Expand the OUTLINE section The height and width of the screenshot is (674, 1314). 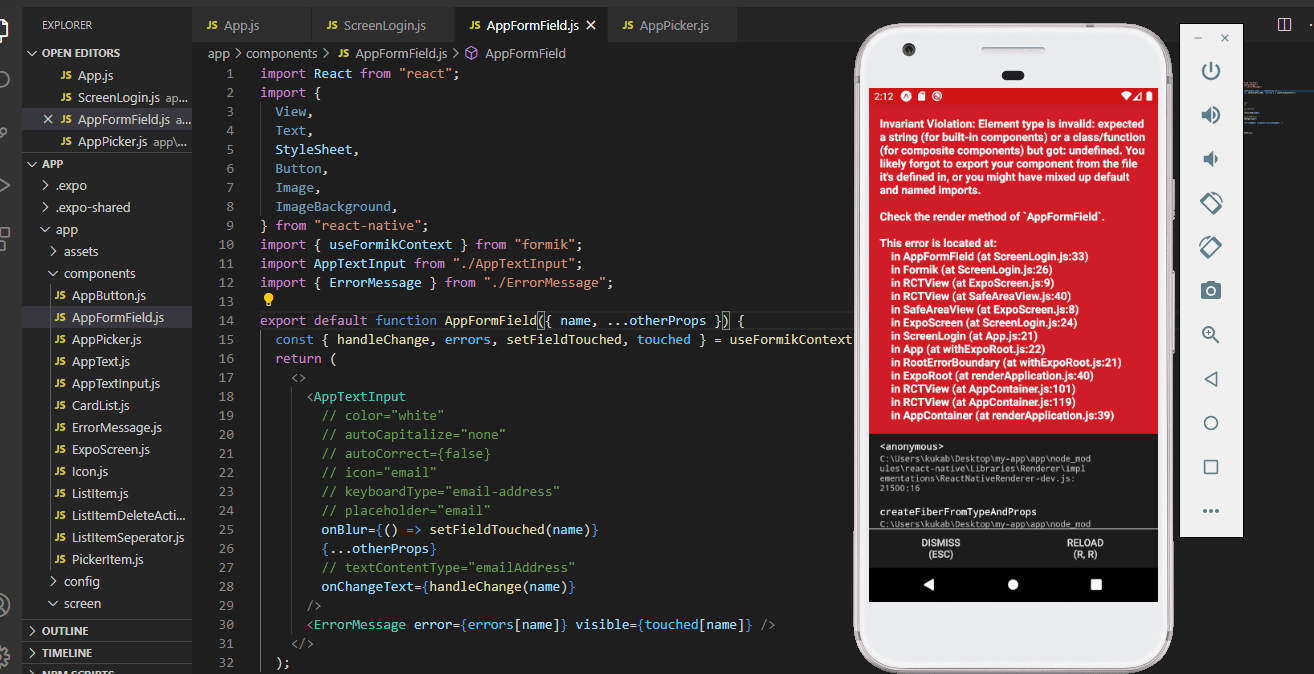tap(64, 629)
